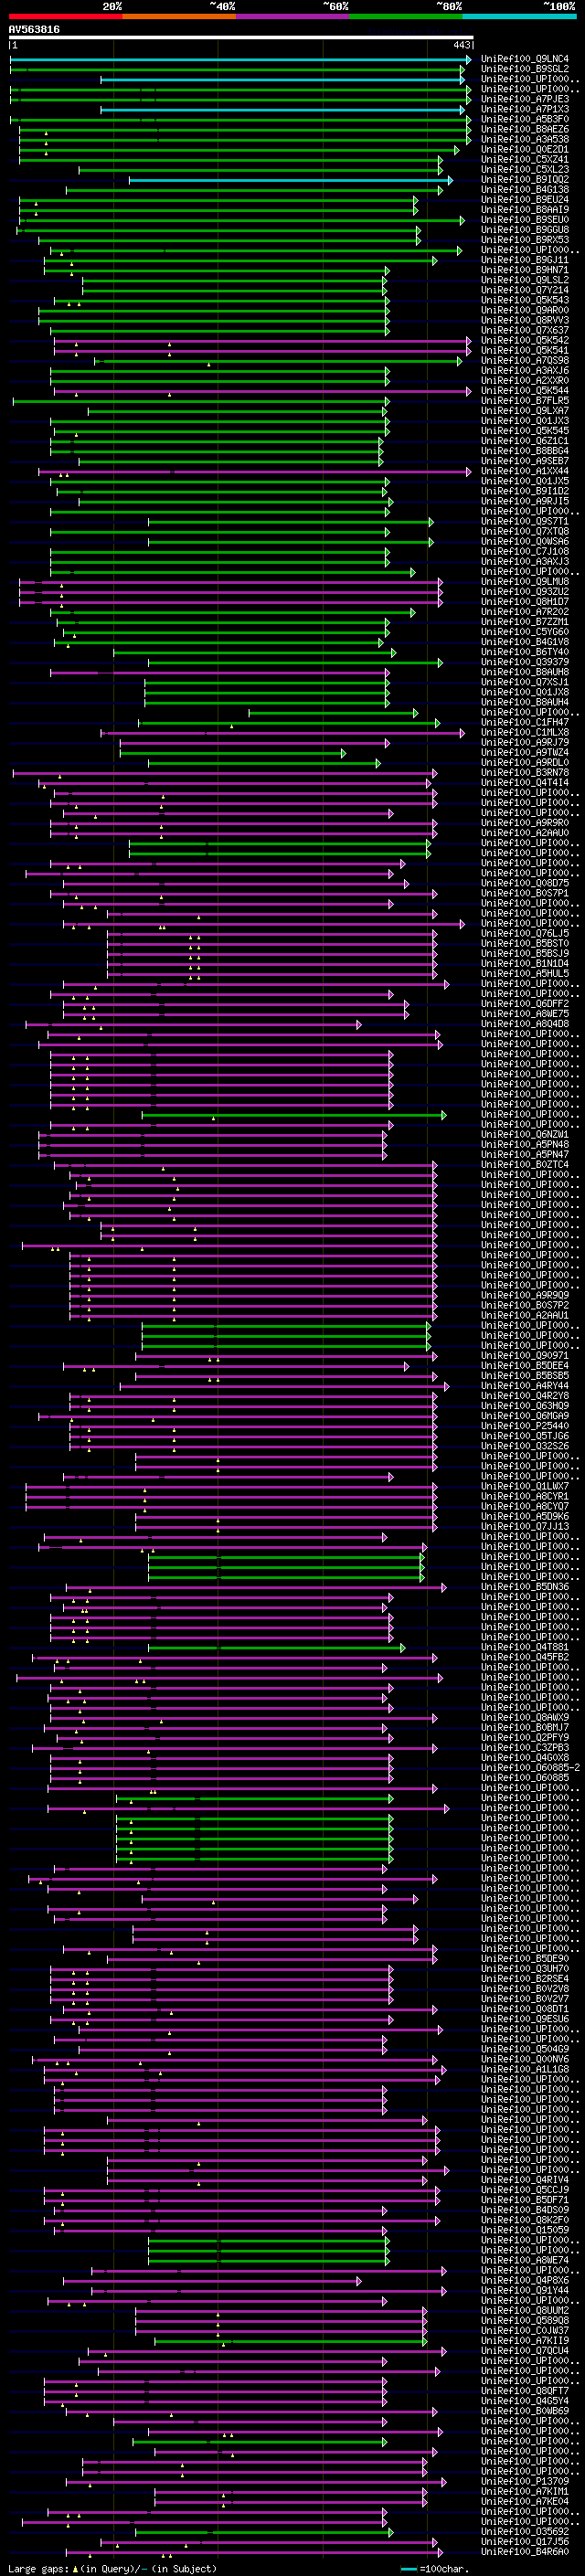This screenshot has height=2576, width=585.
Task: Click the UniRef100_Q90971 label
Action: (x=525, y=1356)
